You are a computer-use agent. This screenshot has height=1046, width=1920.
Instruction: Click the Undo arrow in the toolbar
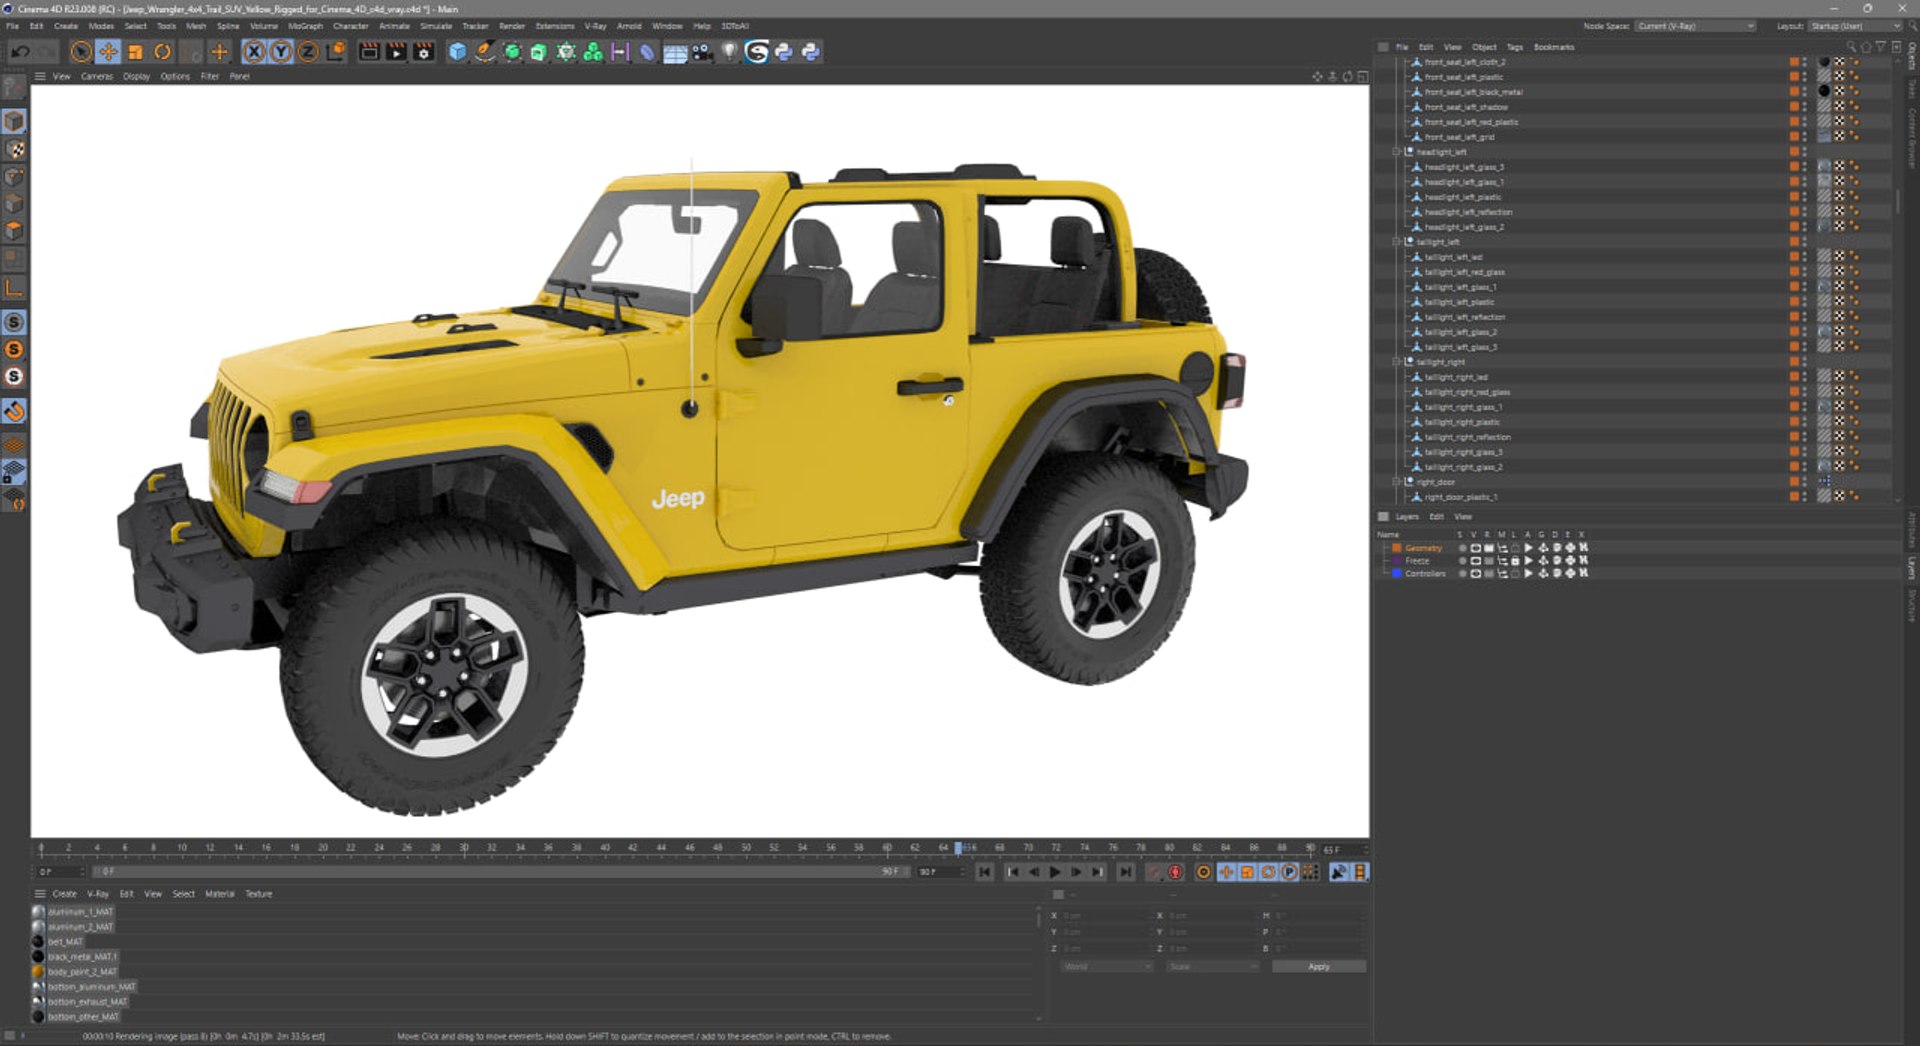20,52
